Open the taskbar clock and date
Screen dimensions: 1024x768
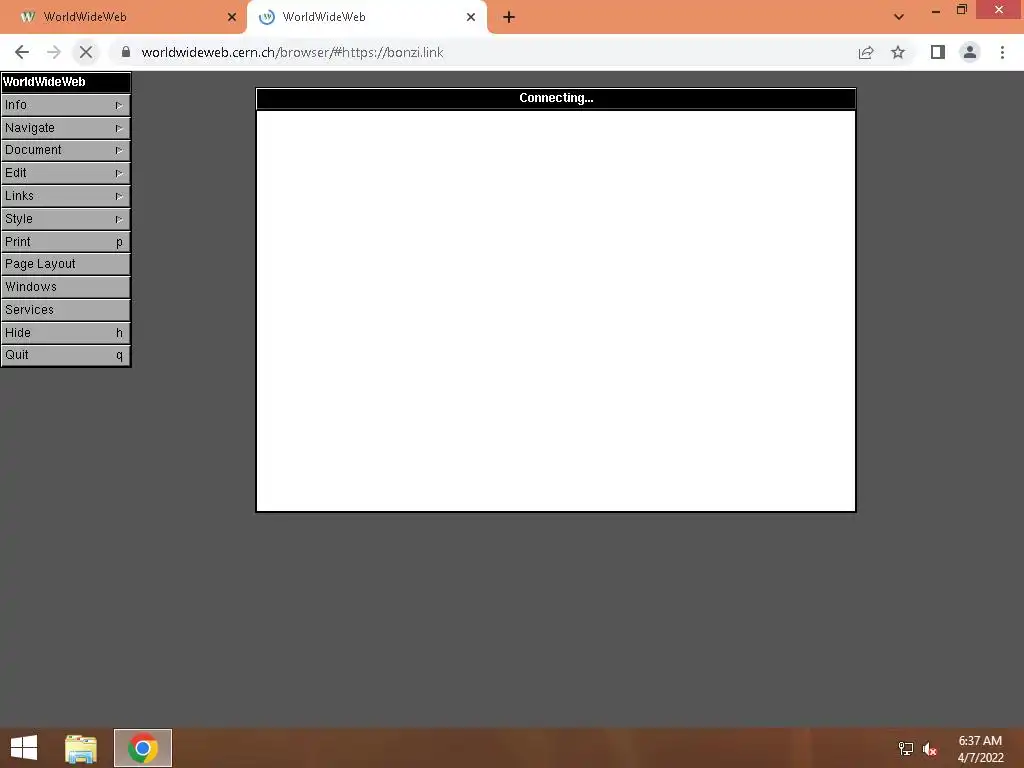pyautogui.click(x=980, y=749)
